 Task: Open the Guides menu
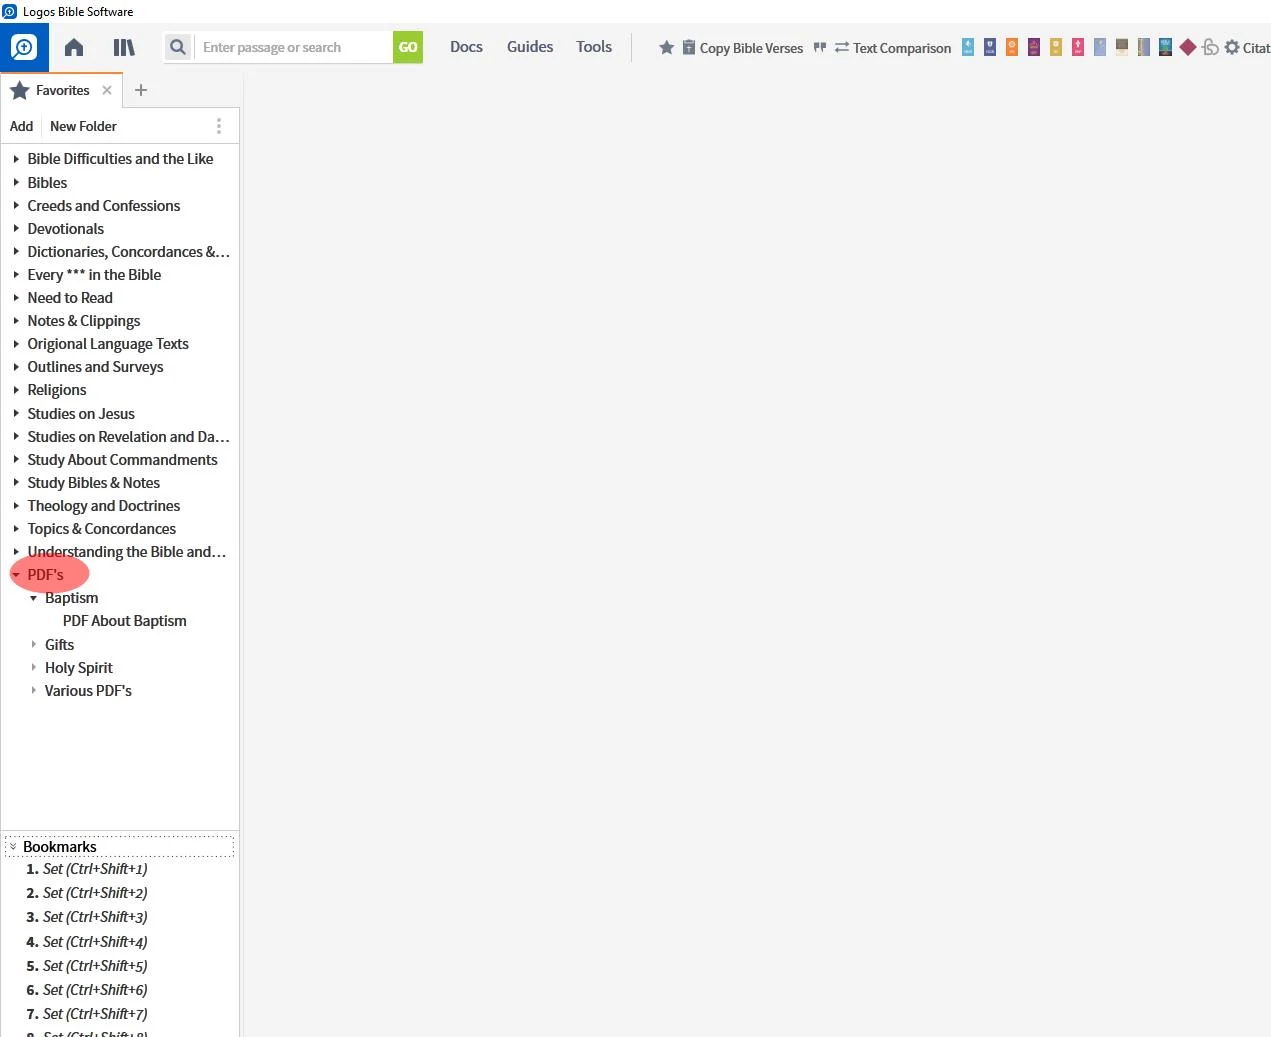[x=530, y=47]
